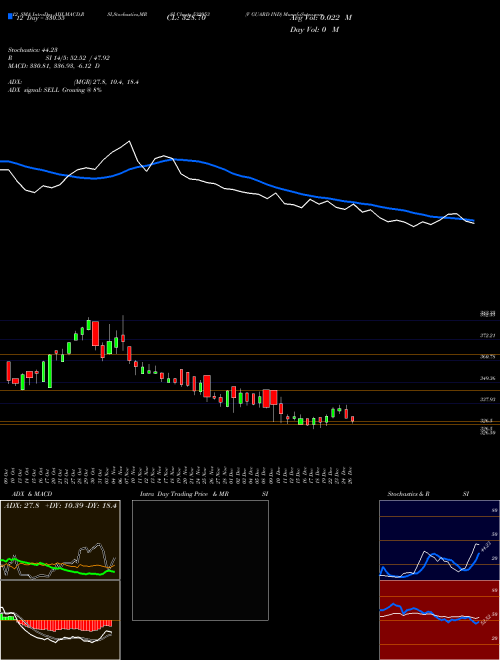Open the red RSI chart panel
Image resolution: width=500 pixels, height=660 pixels.
[x=439, y=620]
